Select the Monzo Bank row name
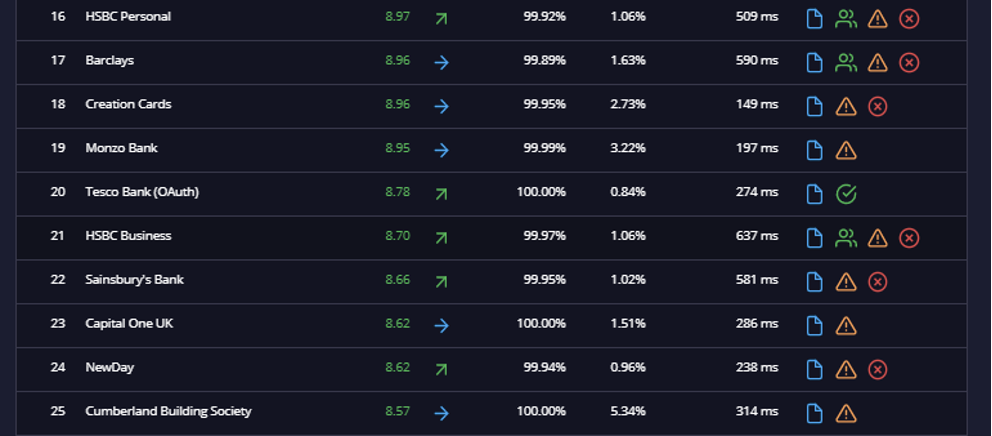992x436 pixels. 121,148
